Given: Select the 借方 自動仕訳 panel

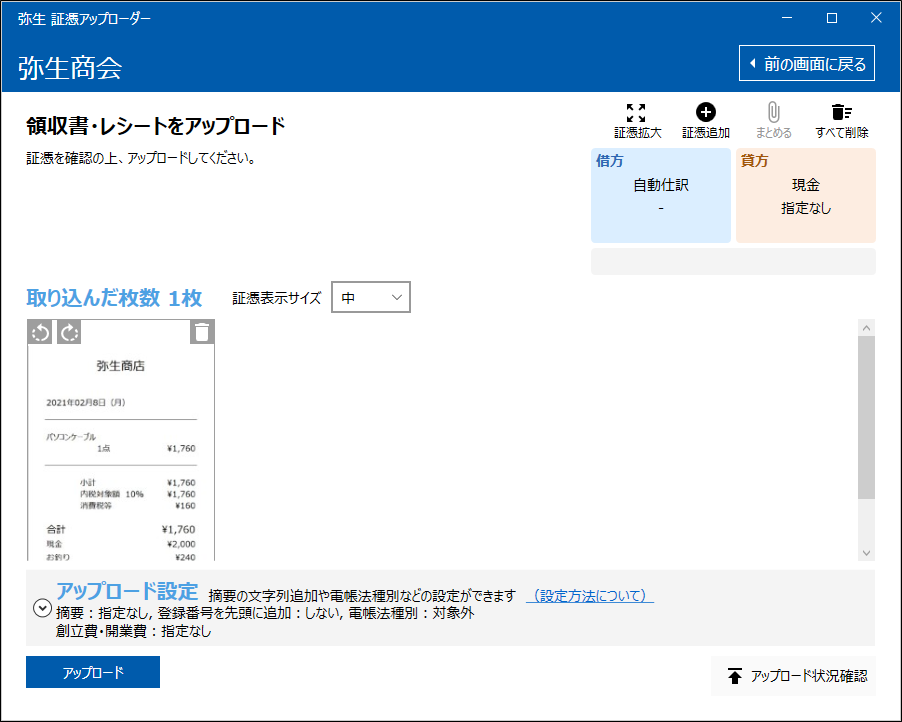Looking at the screenshot, I should coord(661,196).
